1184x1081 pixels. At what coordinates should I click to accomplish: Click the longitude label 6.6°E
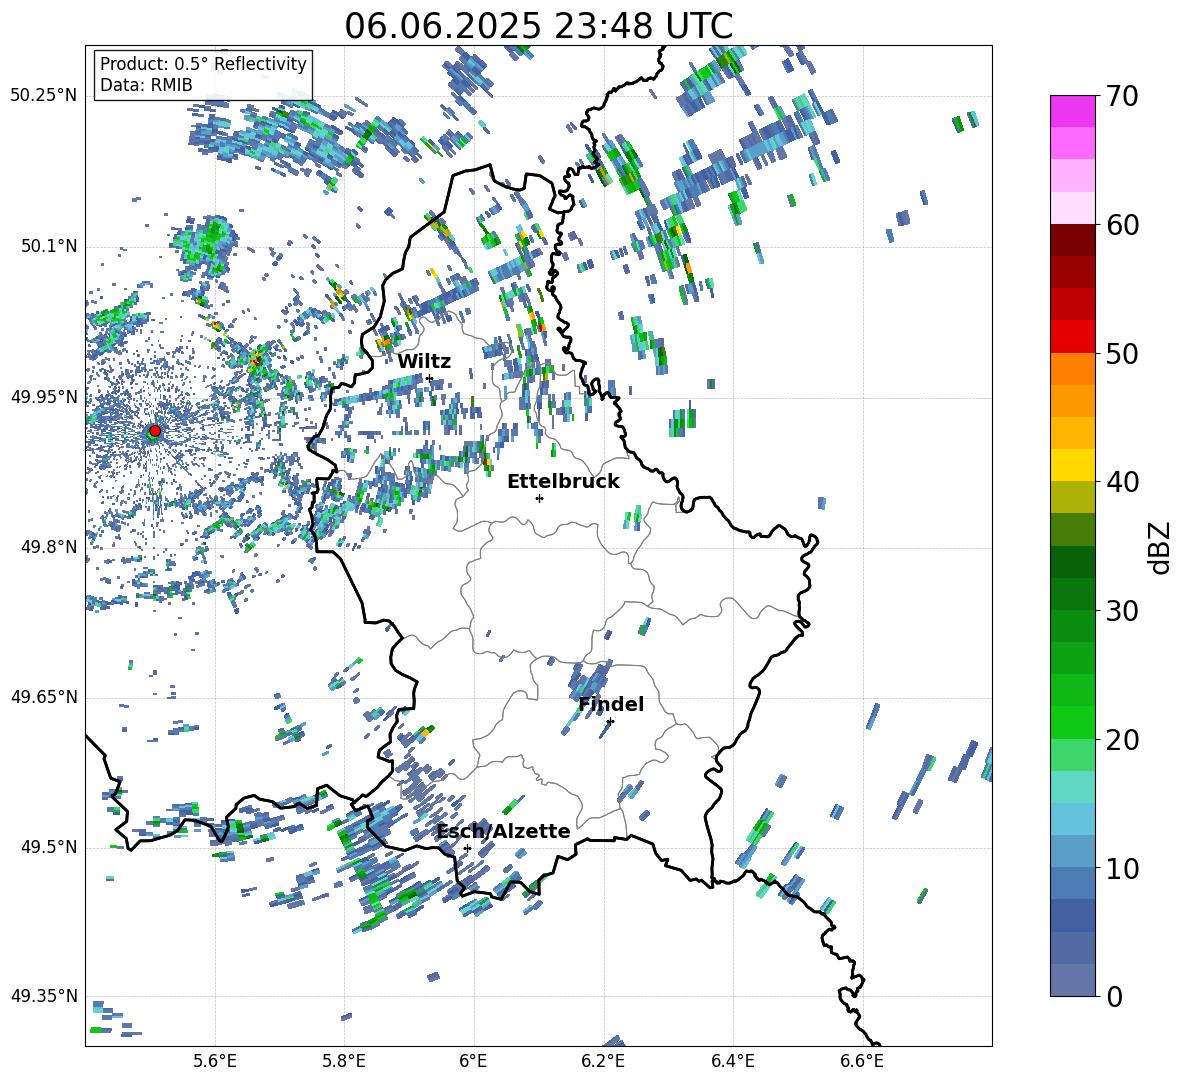tap(862, 1061)
